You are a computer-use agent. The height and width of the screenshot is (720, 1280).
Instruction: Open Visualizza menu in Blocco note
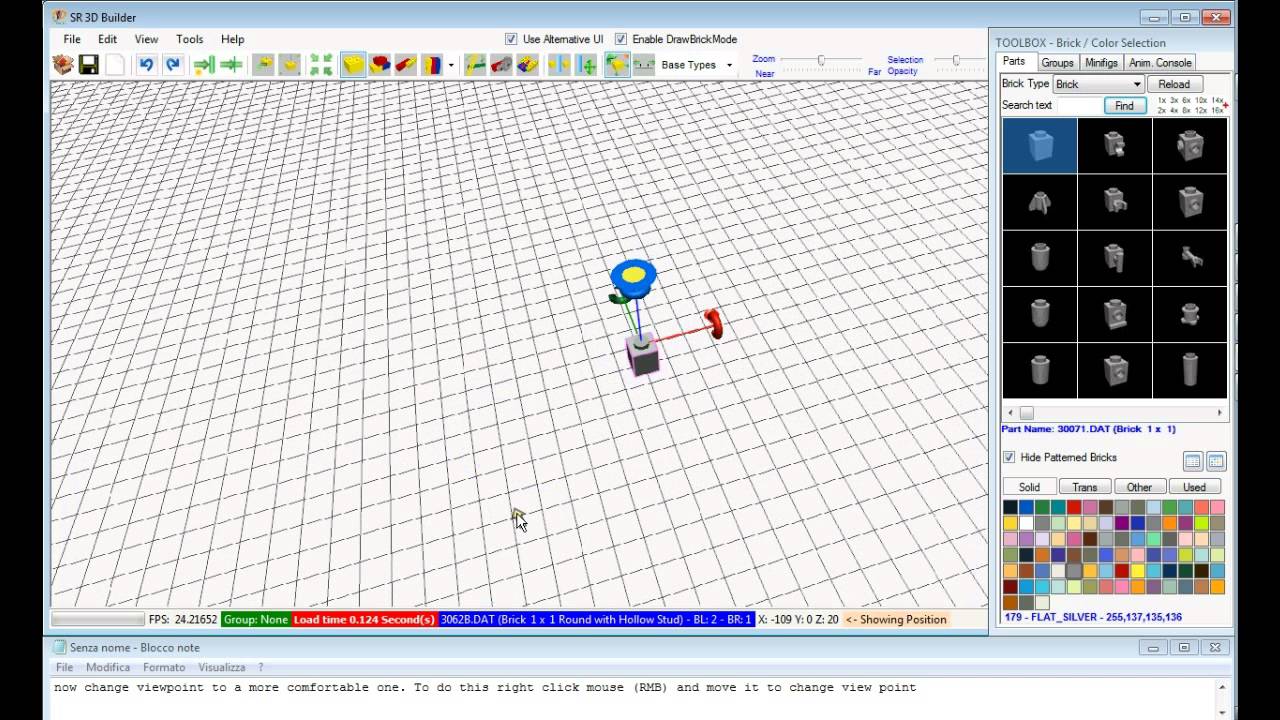click(x=222, y=667)
